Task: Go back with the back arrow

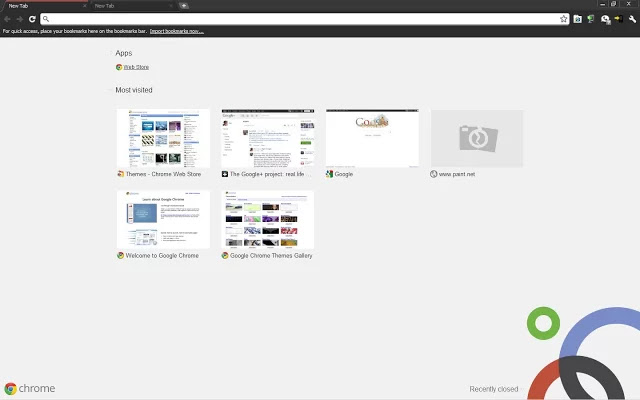Action: click(x=7, y=19)
